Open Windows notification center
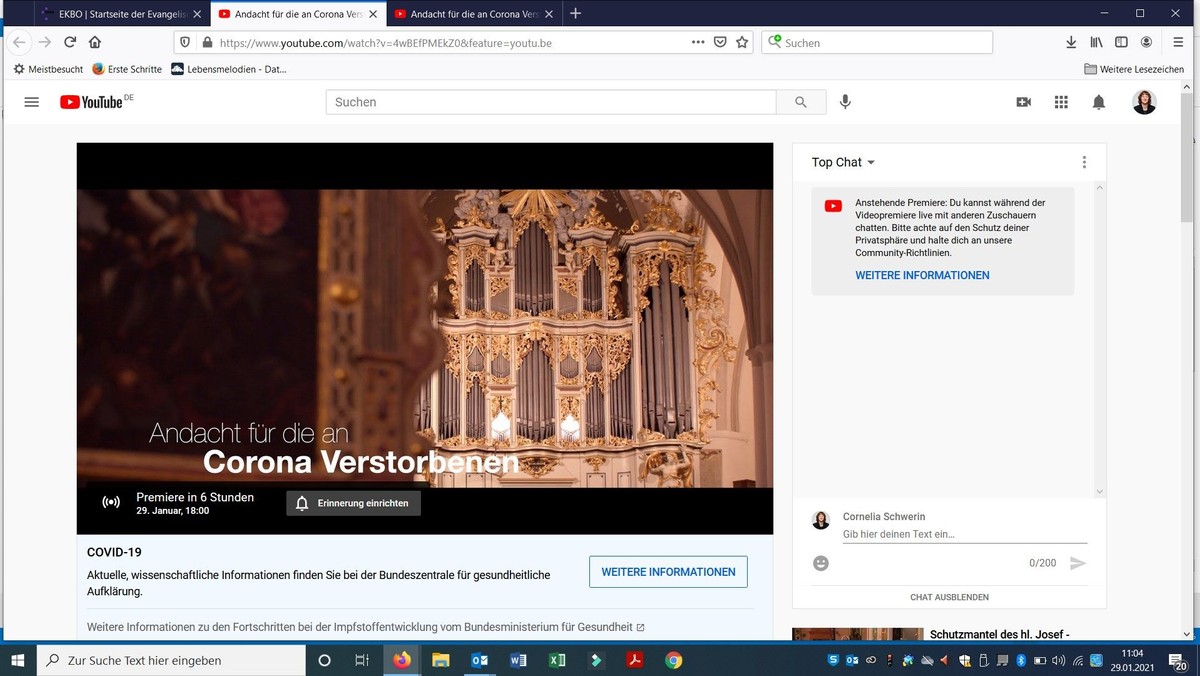This screenshot has width=1200, height=676. (x=1177, y=660)
